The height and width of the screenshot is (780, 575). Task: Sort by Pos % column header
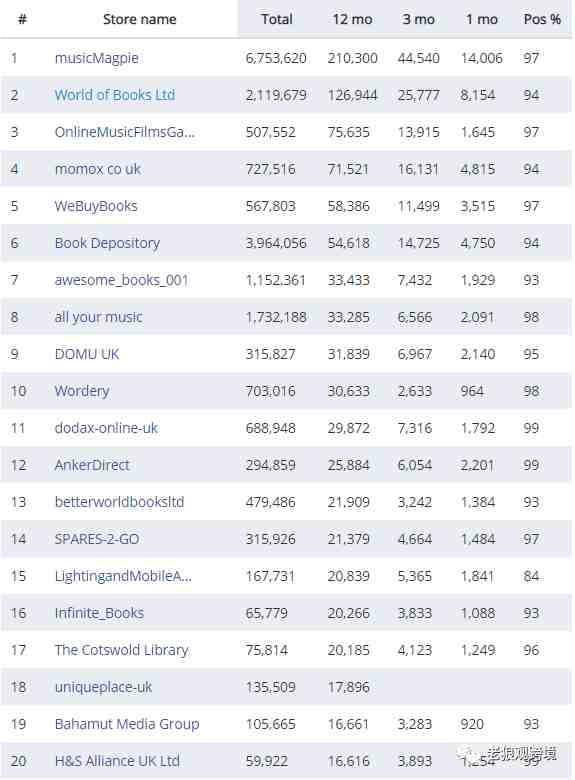[x=542, y=19]
